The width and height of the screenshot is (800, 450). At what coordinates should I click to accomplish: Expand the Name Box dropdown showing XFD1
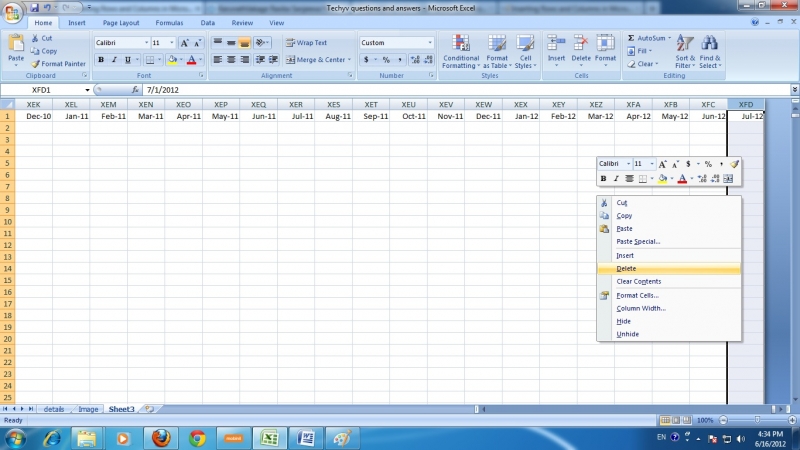coord(87,90)
